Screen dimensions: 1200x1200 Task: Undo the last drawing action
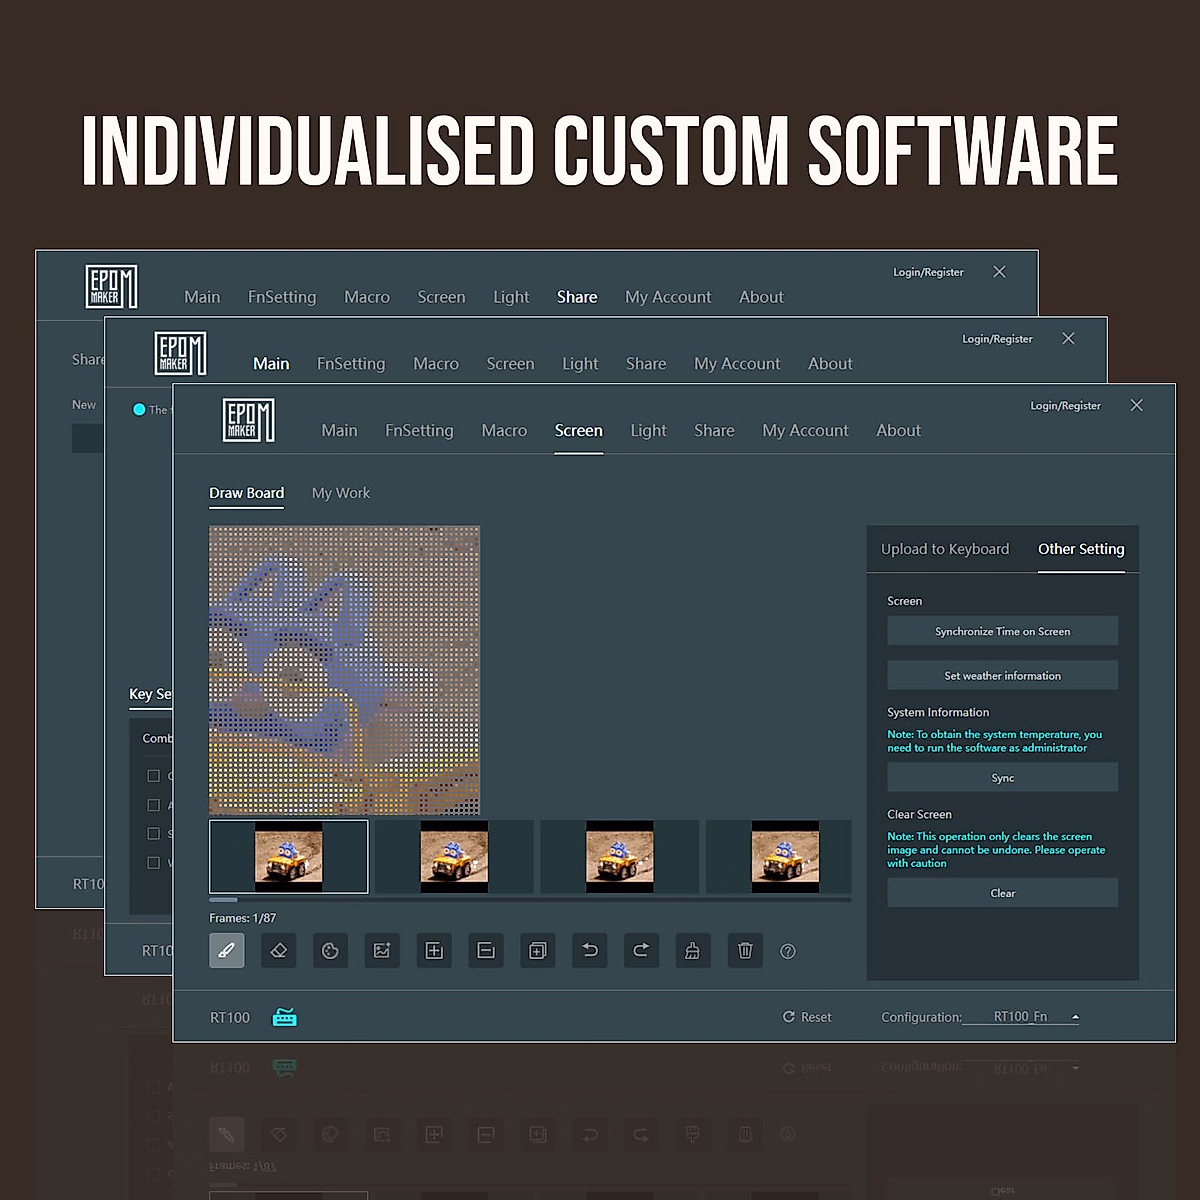click(590, 950)
